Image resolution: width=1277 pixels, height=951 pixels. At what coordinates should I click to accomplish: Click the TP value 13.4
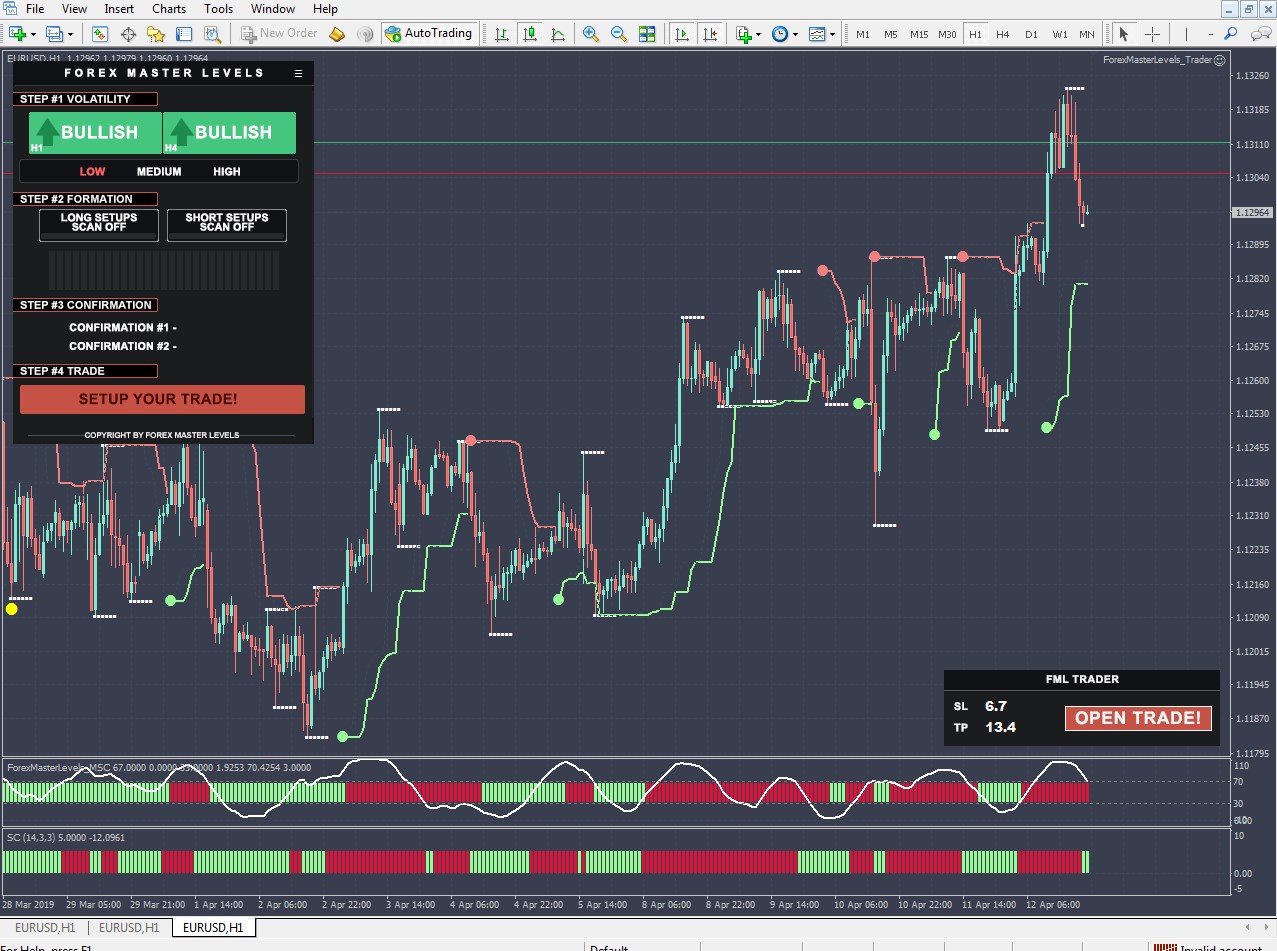(x=1000, y=727)
